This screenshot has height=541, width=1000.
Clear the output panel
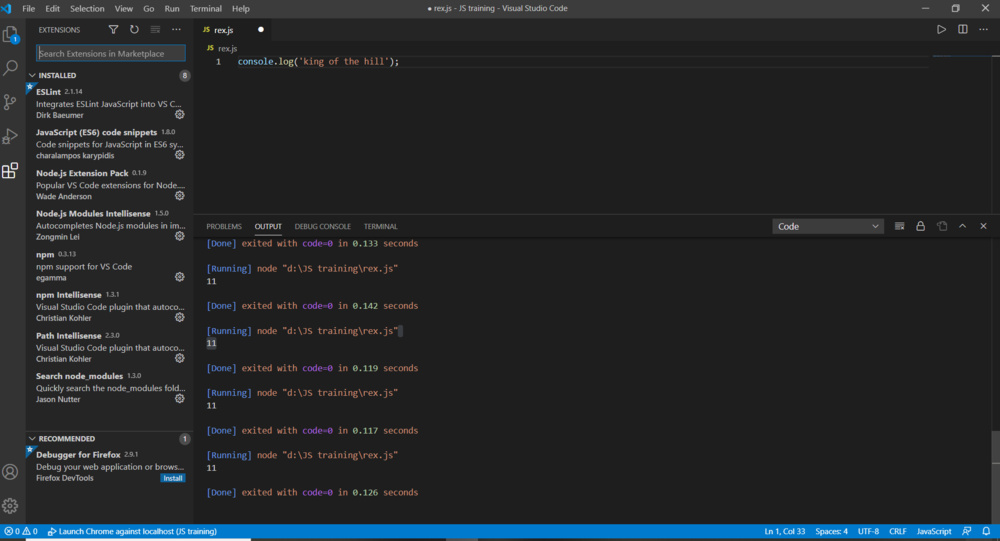pos(899,226)
